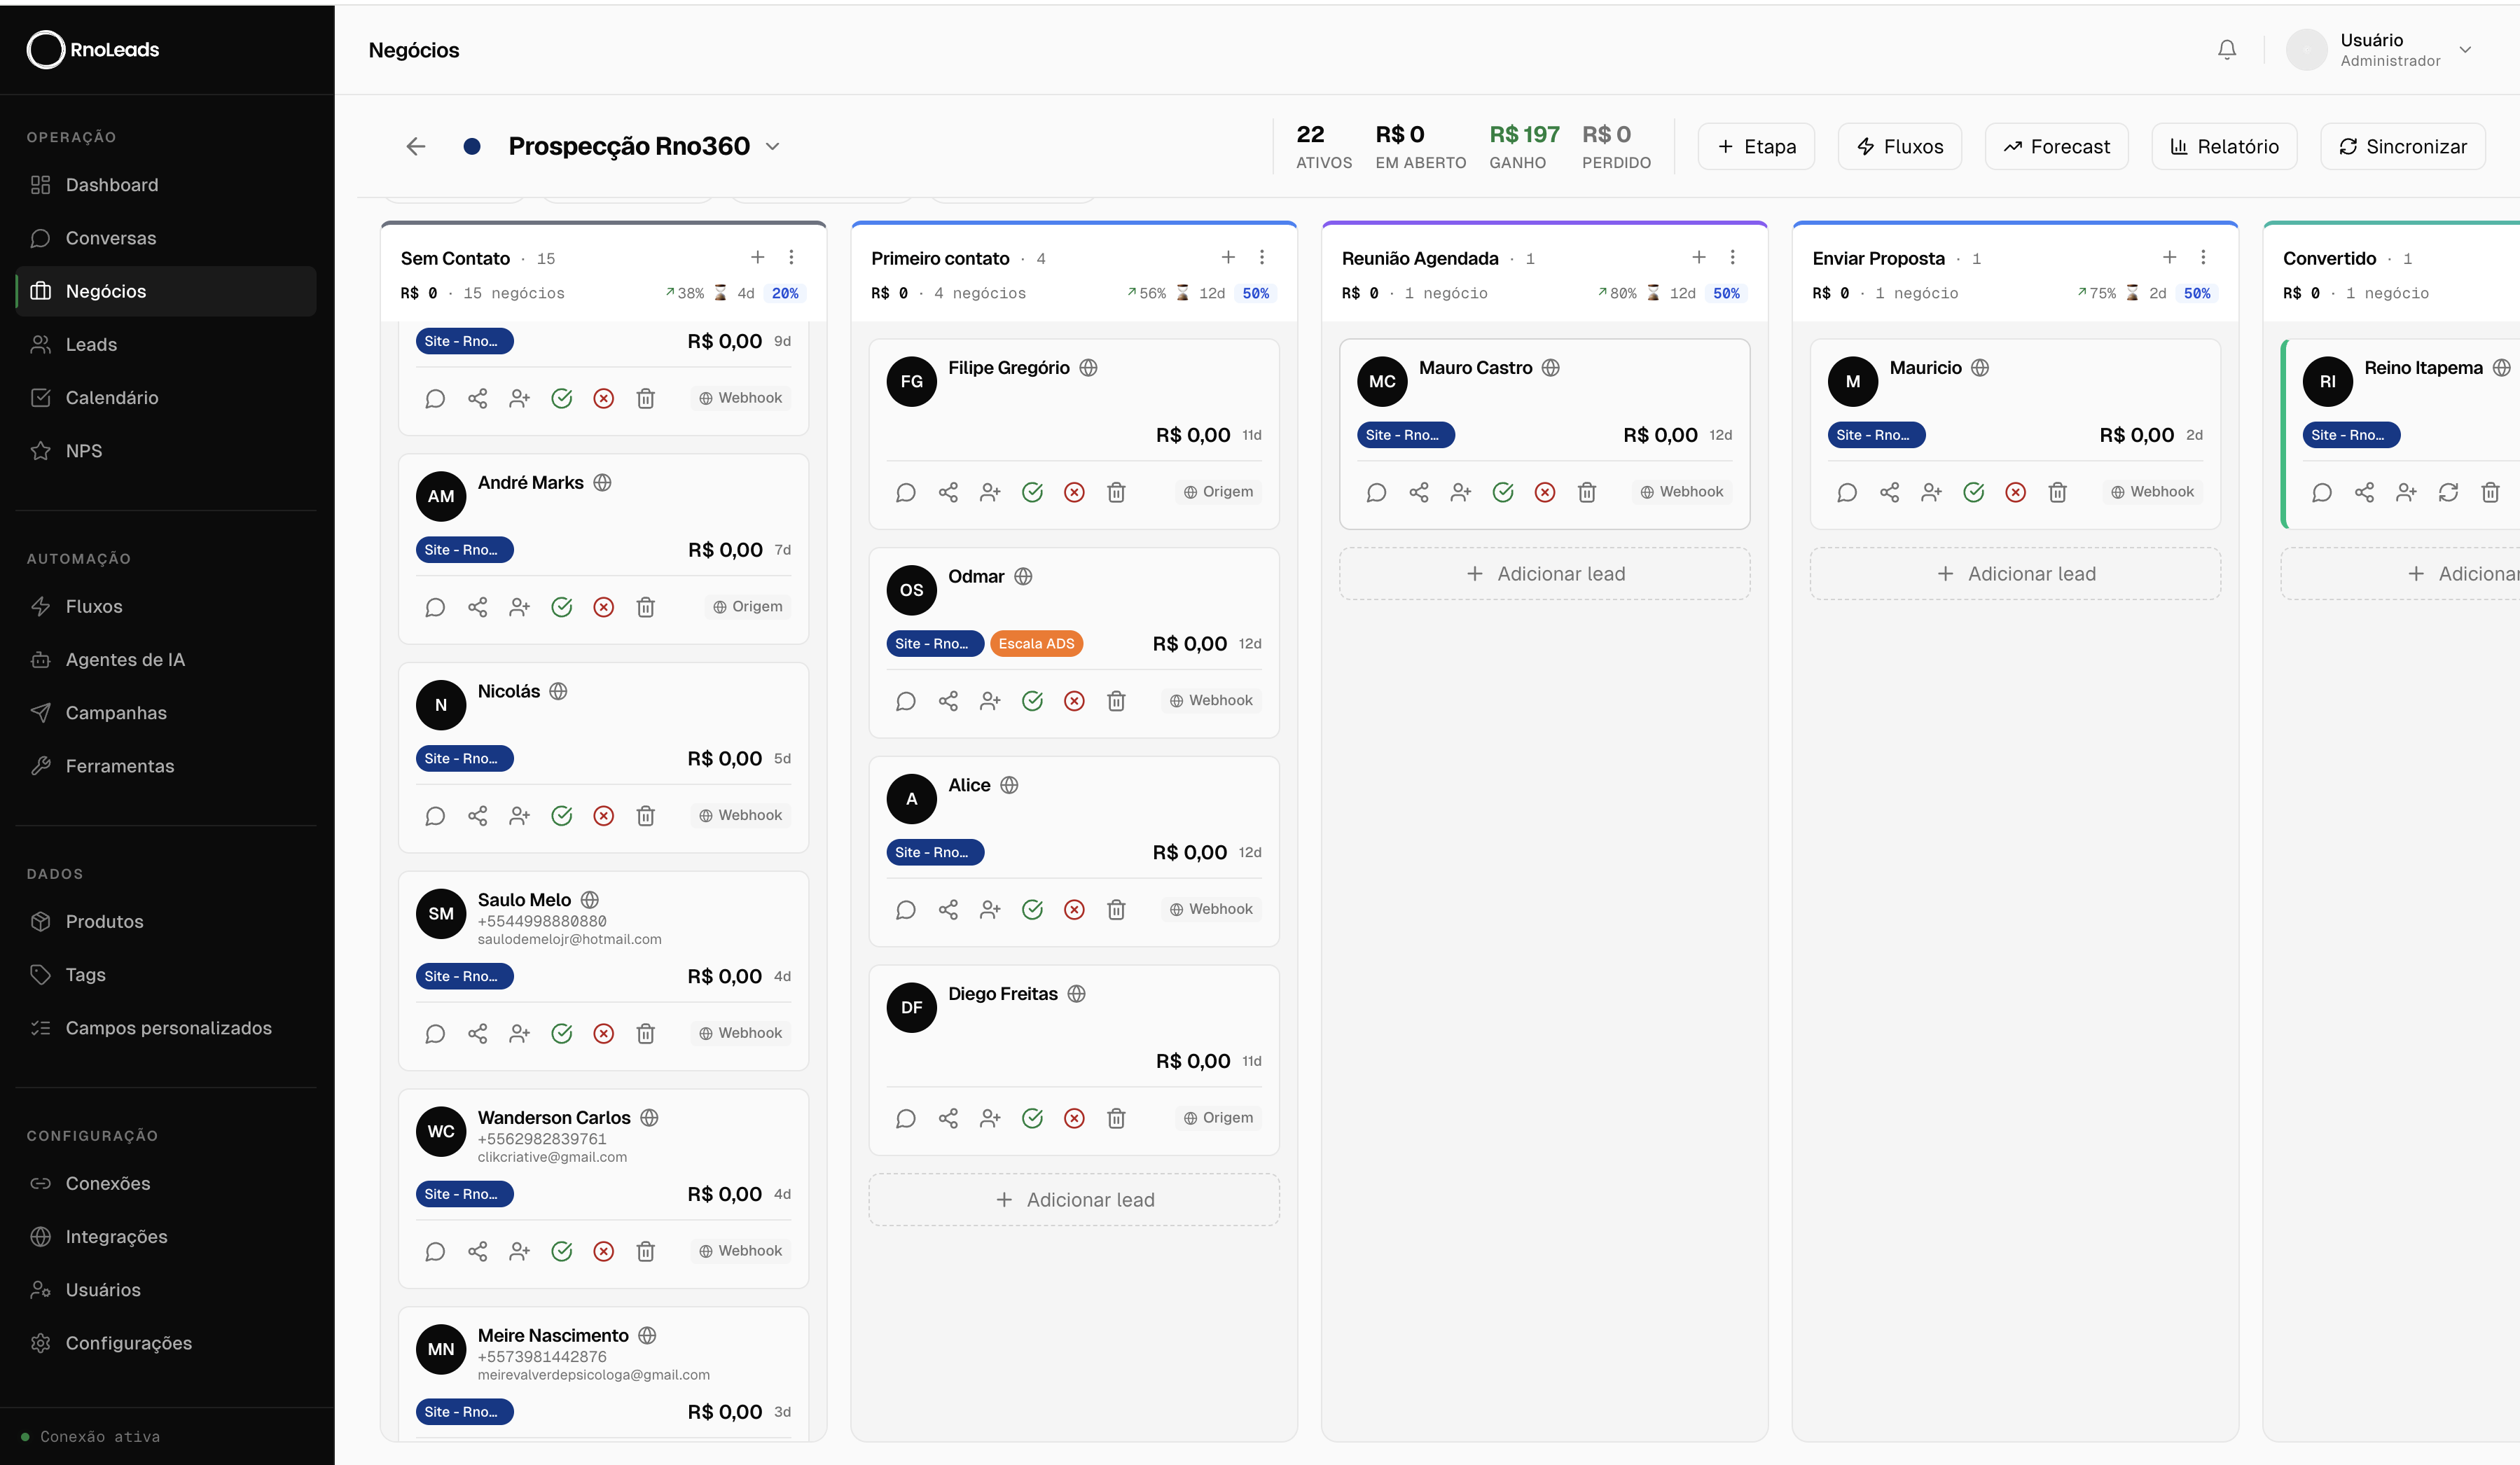Open chat for Reino Itapema card
Screen dimensions: 2520x1465
[2322, 492]
